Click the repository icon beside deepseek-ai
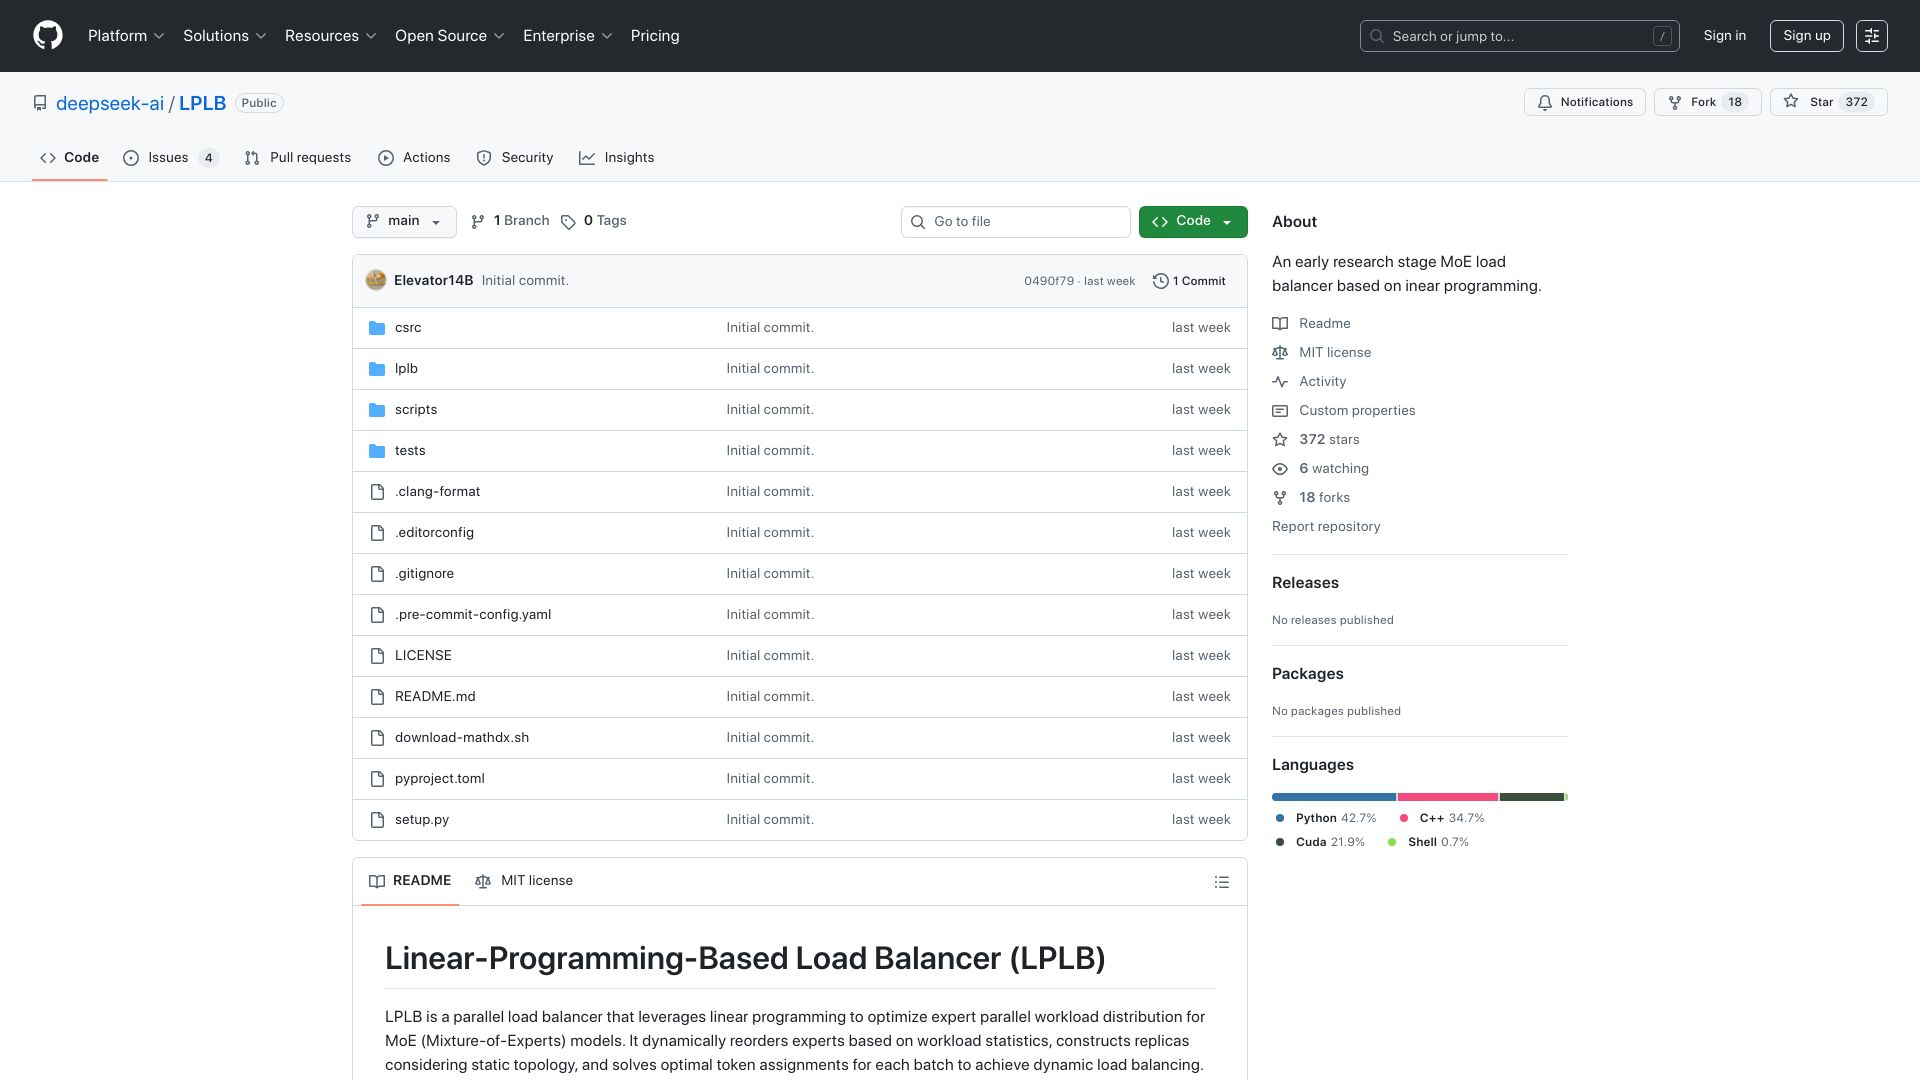Screen dimensions: 1920x1080 pos(40,103)
